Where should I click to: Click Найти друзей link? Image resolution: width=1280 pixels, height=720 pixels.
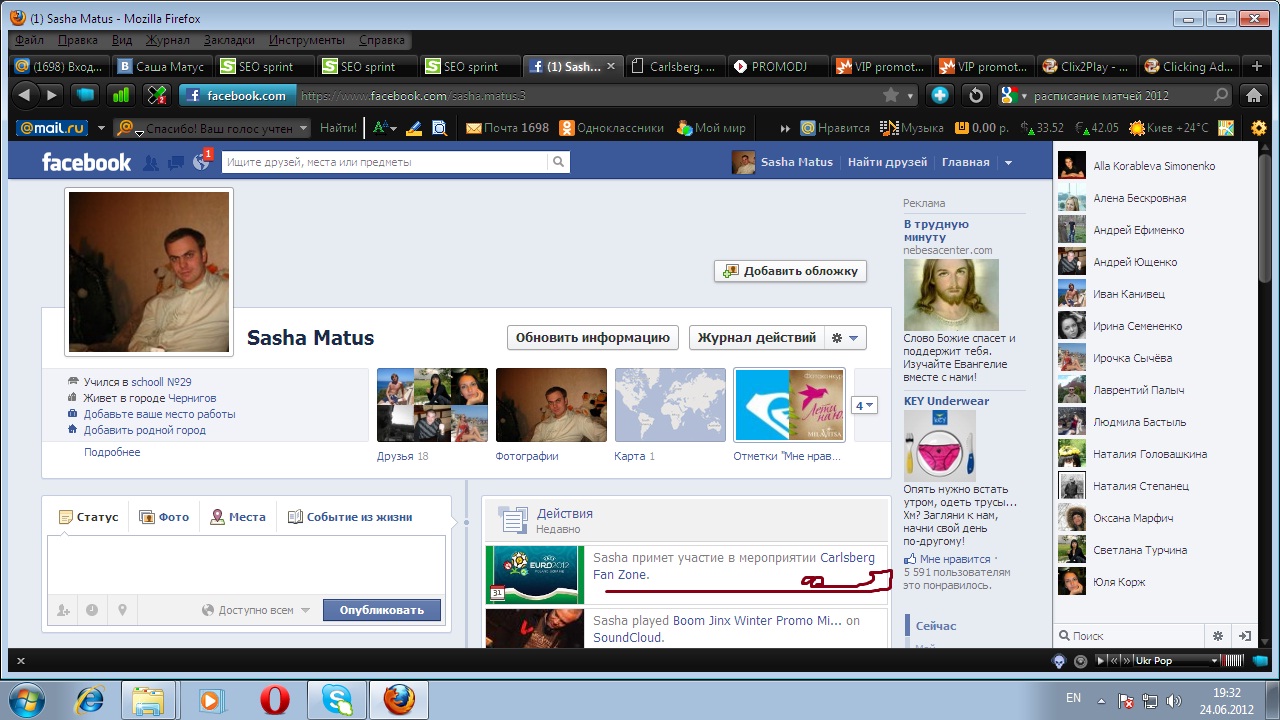(x=887, y=162)
